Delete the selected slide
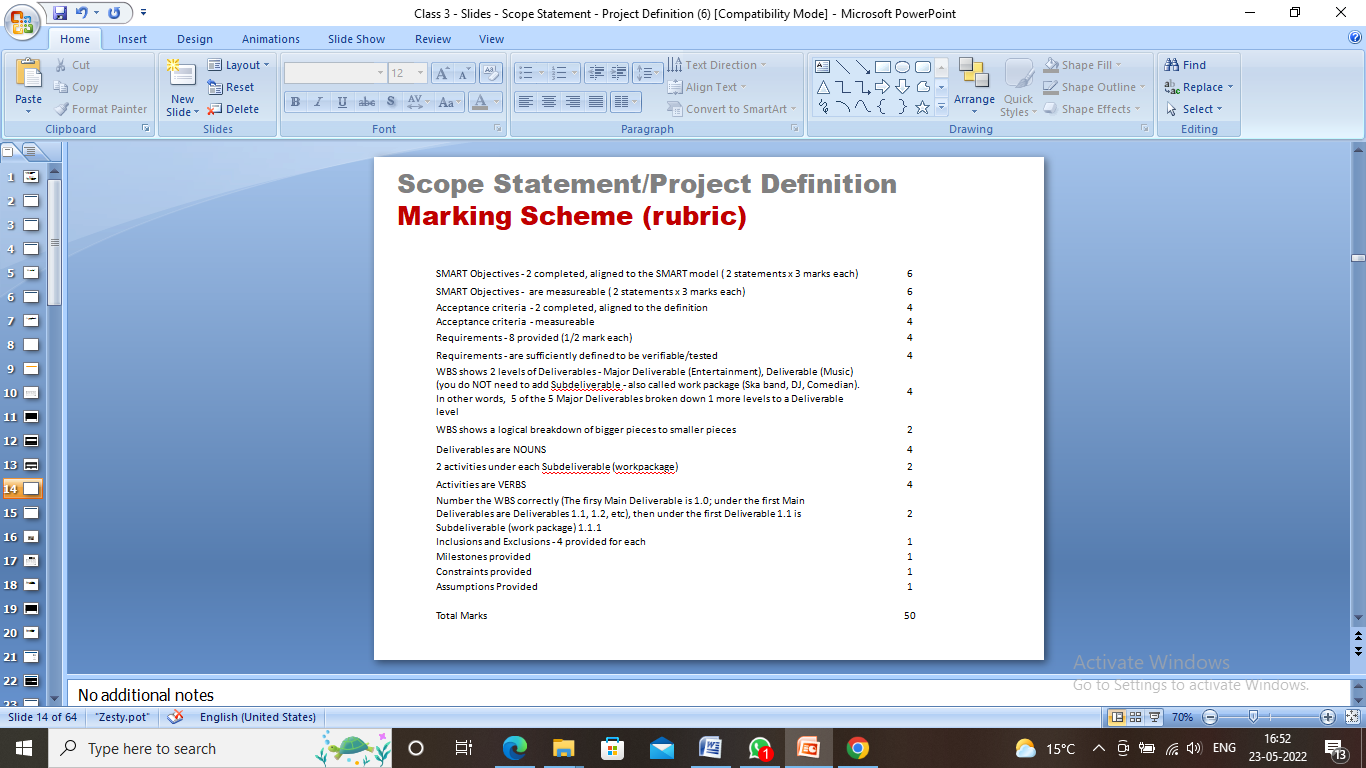This screenshot has height=768, width=1366. [233, 109]
